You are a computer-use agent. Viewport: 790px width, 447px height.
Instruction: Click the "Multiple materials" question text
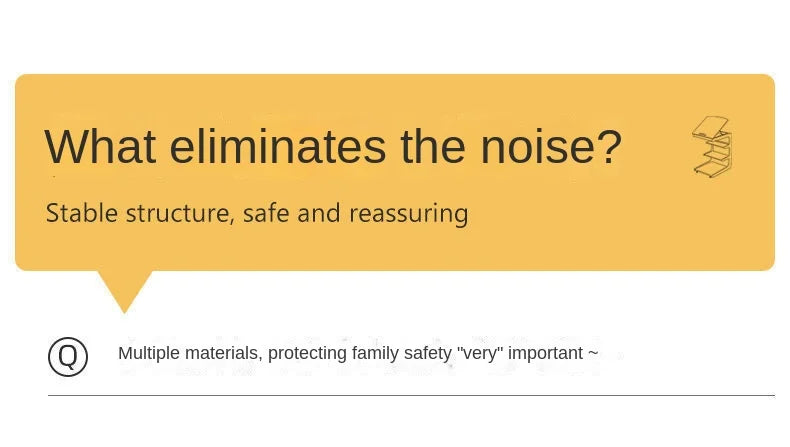coord(358,353)
